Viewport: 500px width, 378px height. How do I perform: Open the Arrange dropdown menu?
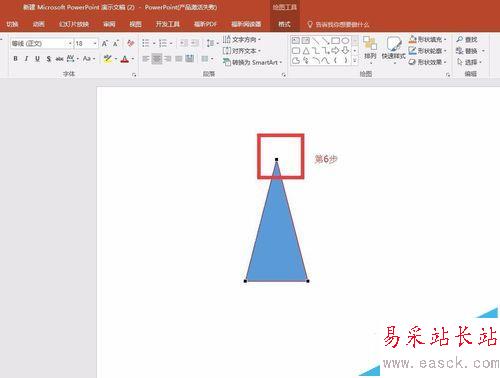370,50
